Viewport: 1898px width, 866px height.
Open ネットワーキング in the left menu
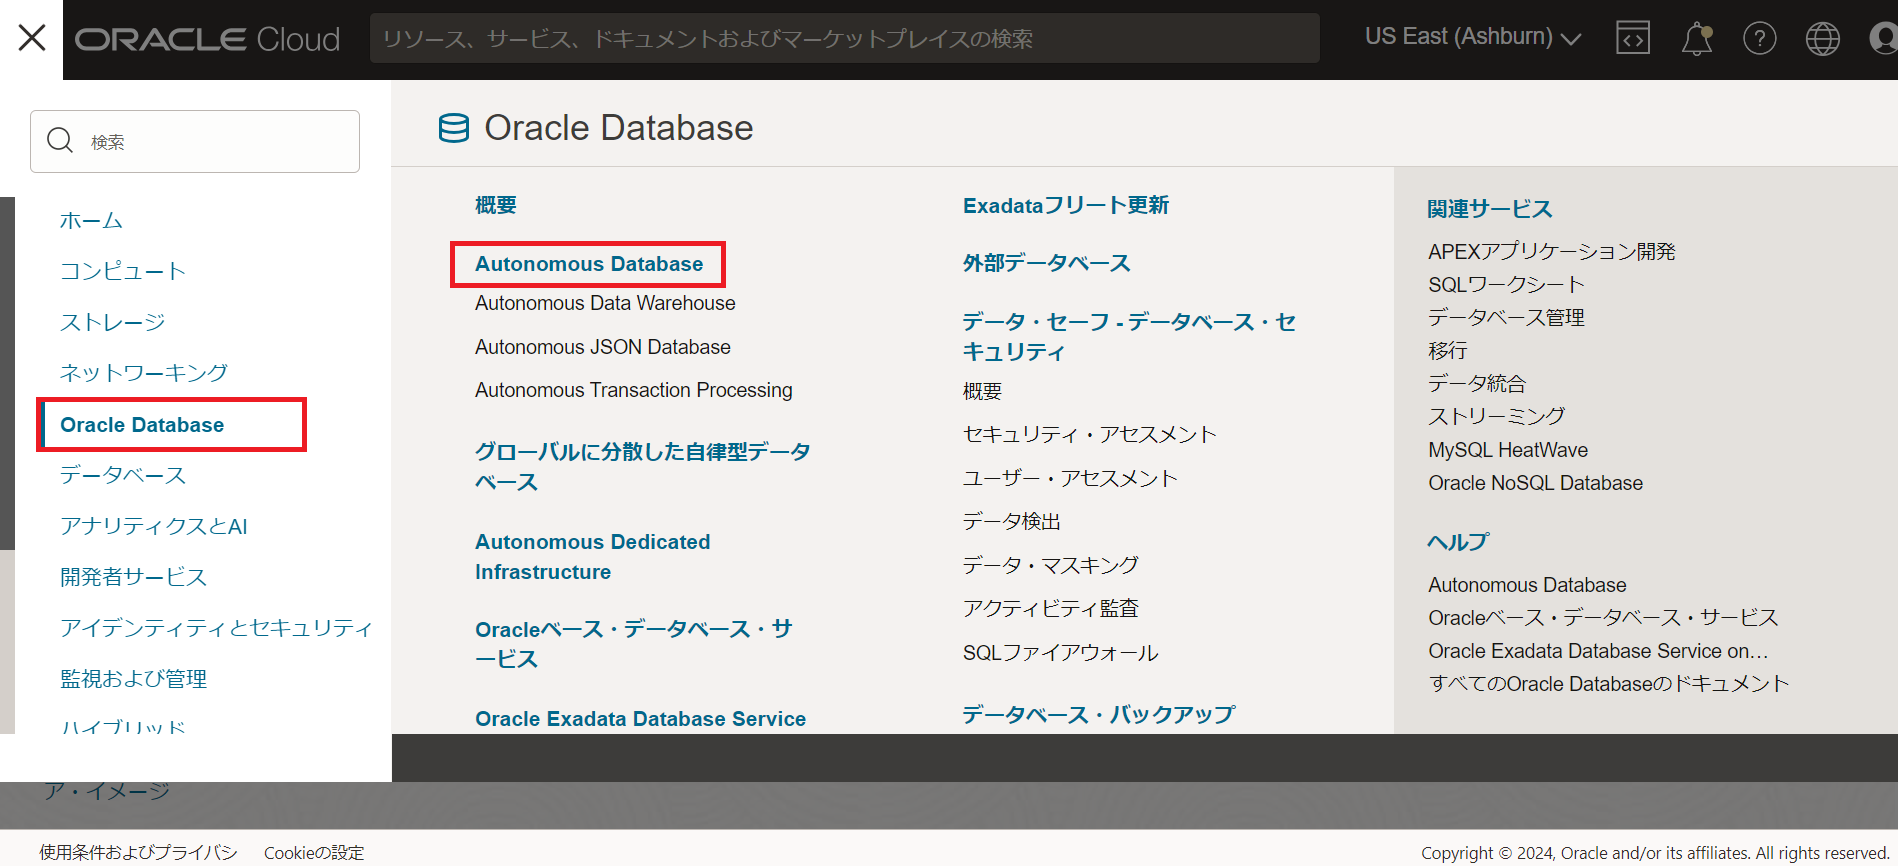coord(144,373)
